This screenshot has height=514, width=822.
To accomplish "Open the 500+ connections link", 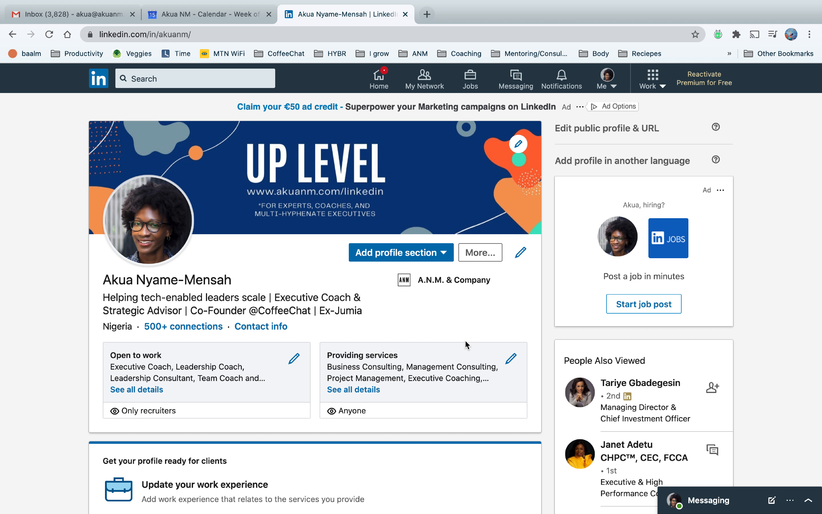I will [183, 326].
